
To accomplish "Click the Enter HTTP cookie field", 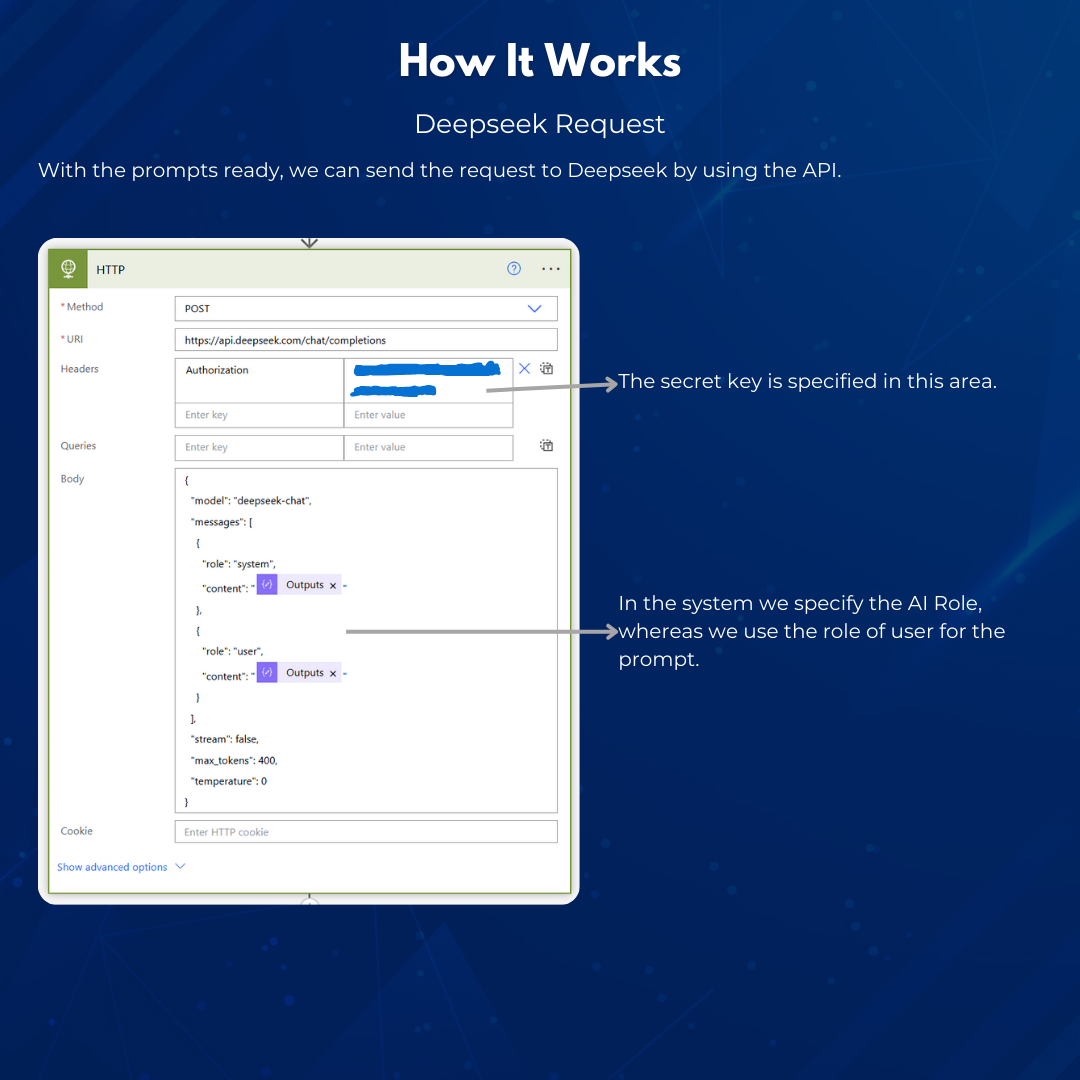I will coord(365,831).
